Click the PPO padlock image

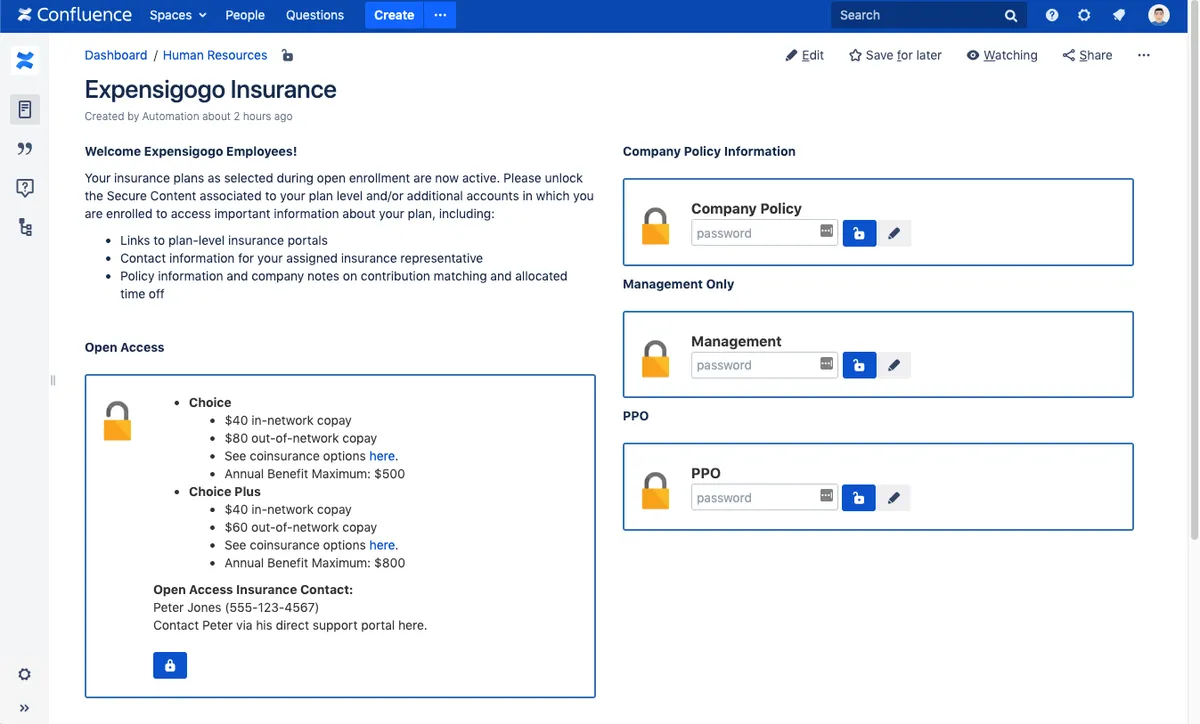point(655,490)
